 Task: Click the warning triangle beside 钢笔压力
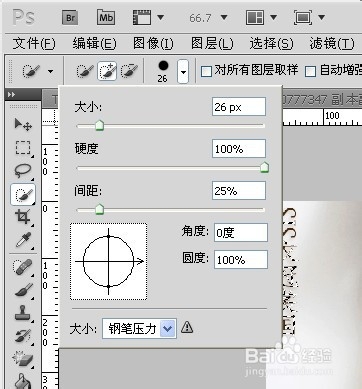(187, 327)
